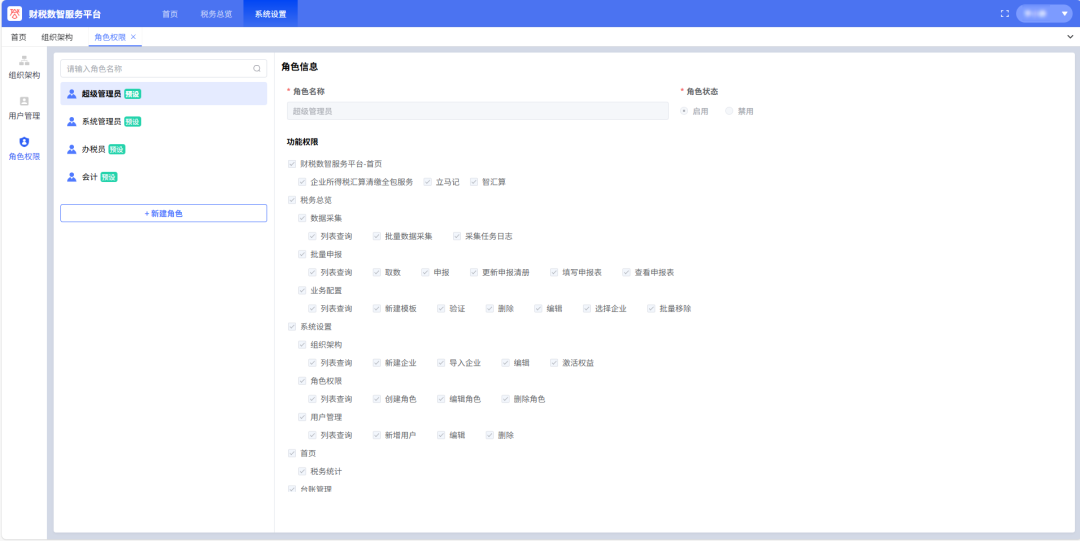Open 组织架构 from the sidebar
This screenshot has height=541, width=1080.
[24, 67]
